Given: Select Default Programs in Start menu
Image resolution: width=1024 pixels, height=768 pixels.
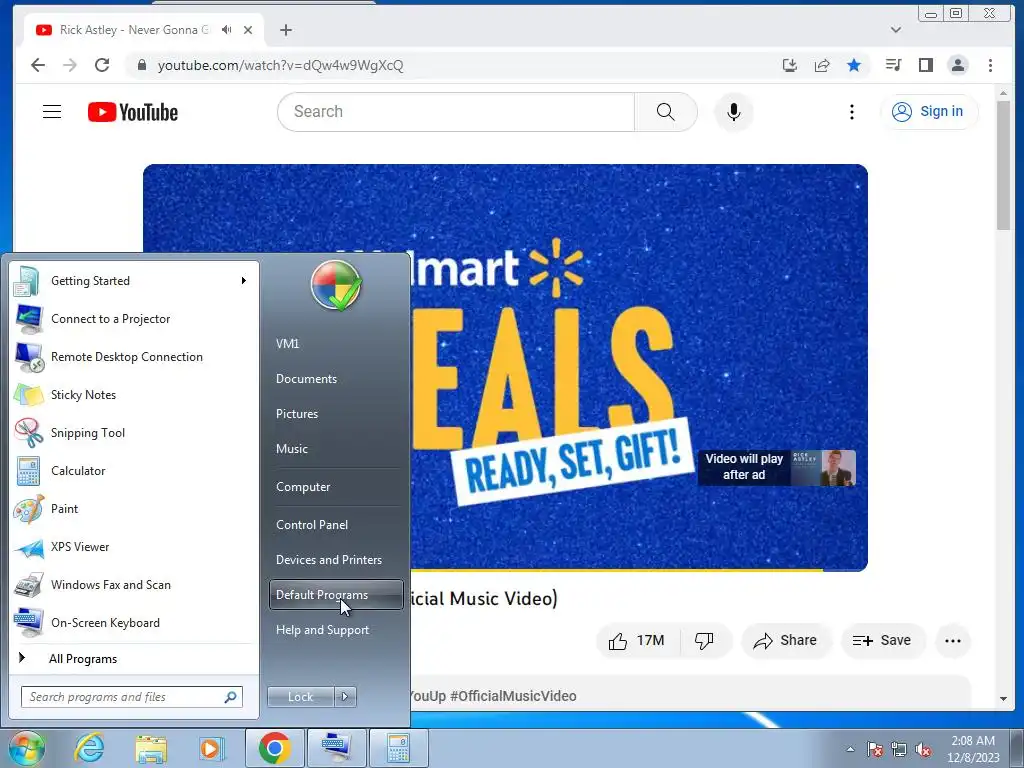Looking at the screenshot, I should click(336, 595).
